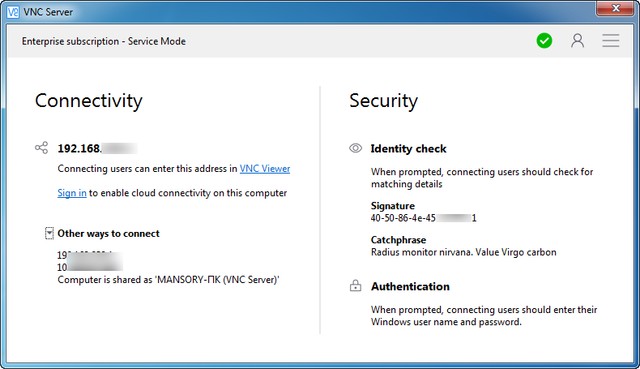Image resolution: width=640 pixels, height=369 pixels.
Task: Click the Other ways to connect label
Action: [109, 233]
